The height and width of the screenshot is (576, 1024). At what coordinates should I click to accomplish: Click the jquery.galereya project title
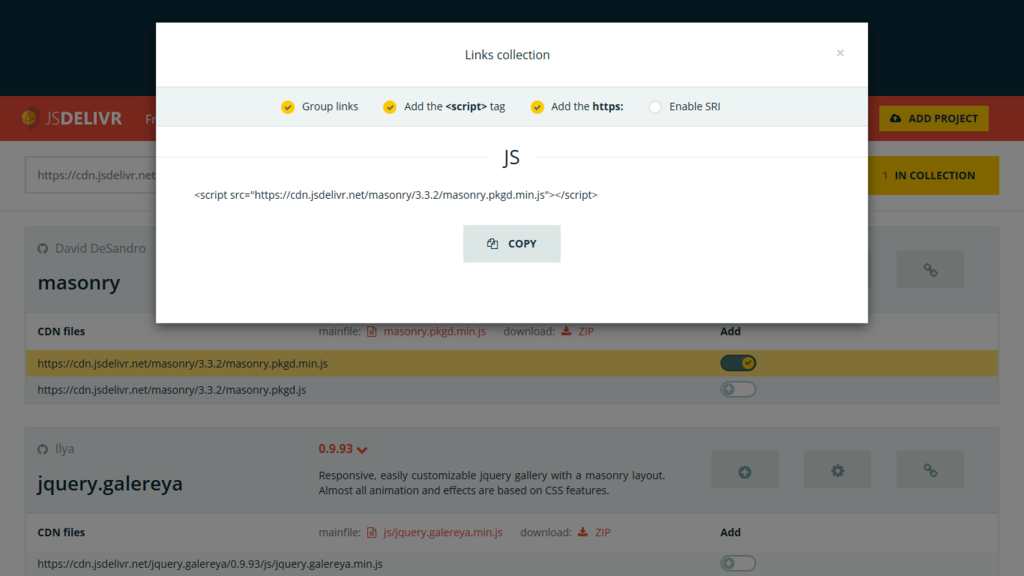(110, 484)
